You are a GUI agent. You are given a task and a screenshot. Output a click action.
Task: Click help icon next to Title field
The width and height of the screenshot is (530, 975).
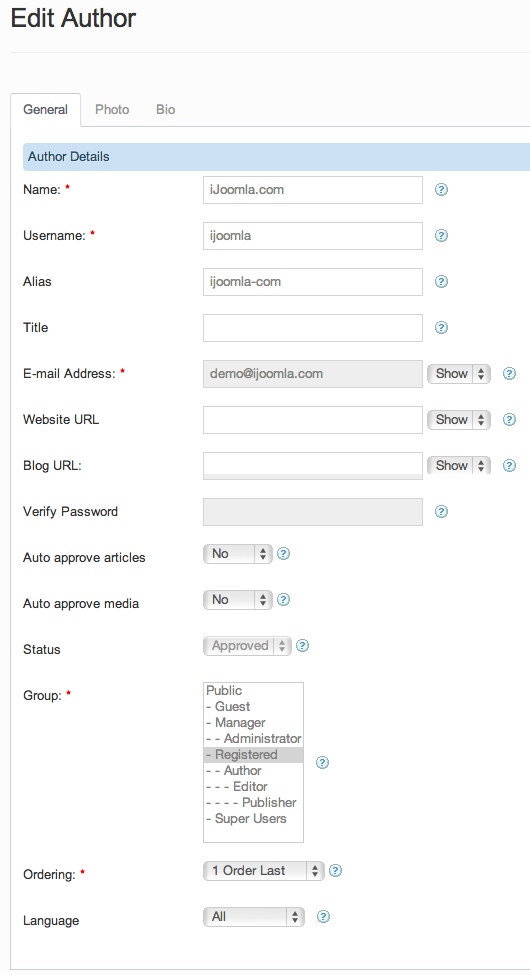[441, 328]
